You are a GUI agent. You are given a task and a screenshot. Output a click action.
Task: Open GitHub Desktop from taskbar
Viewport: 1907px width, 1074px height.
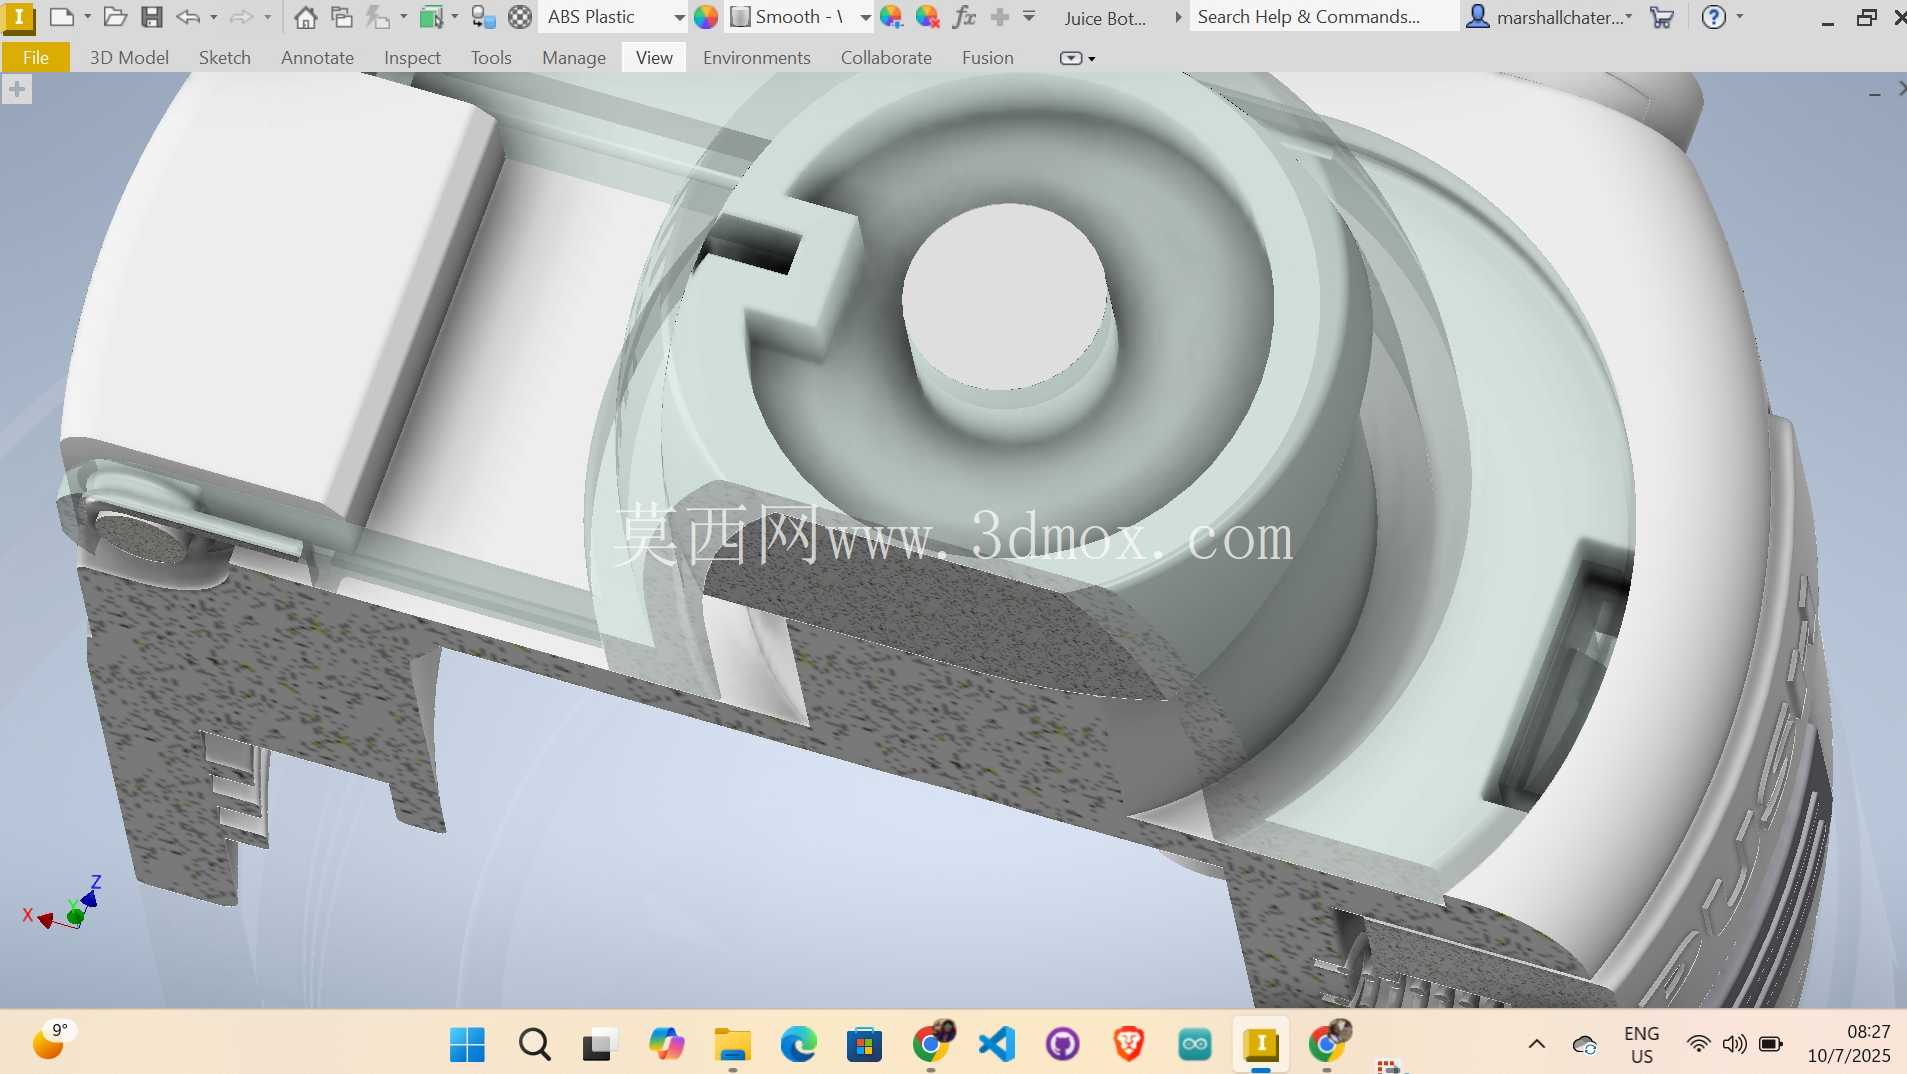point(1062,1044)
